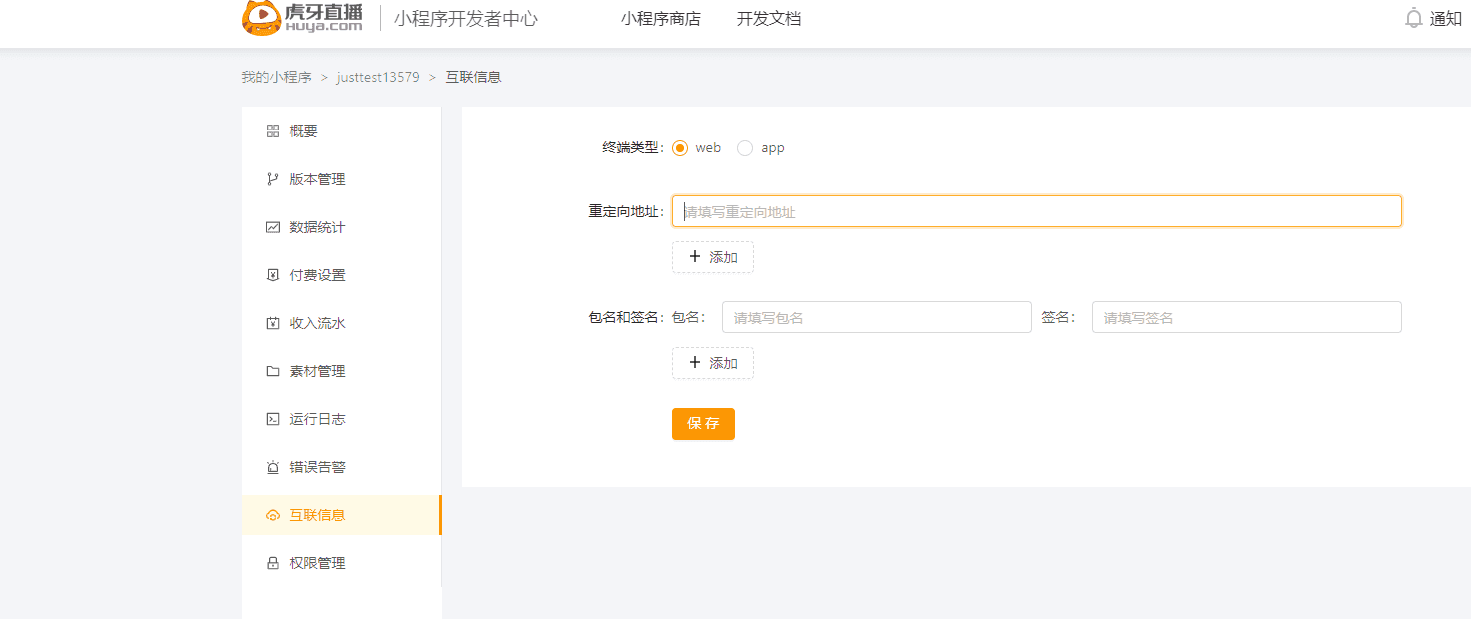Click 添加 under the redirect address field

click(712, 257)
